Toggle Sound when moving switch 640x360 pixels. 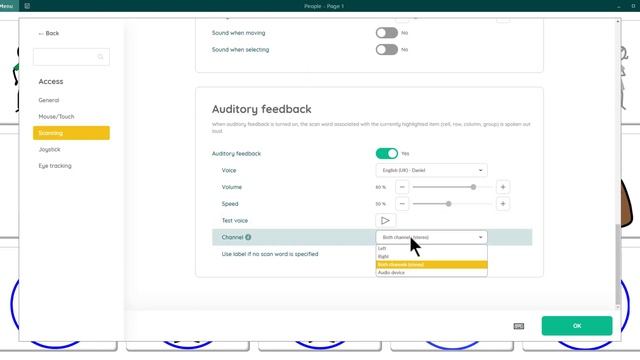pos(387,33)
